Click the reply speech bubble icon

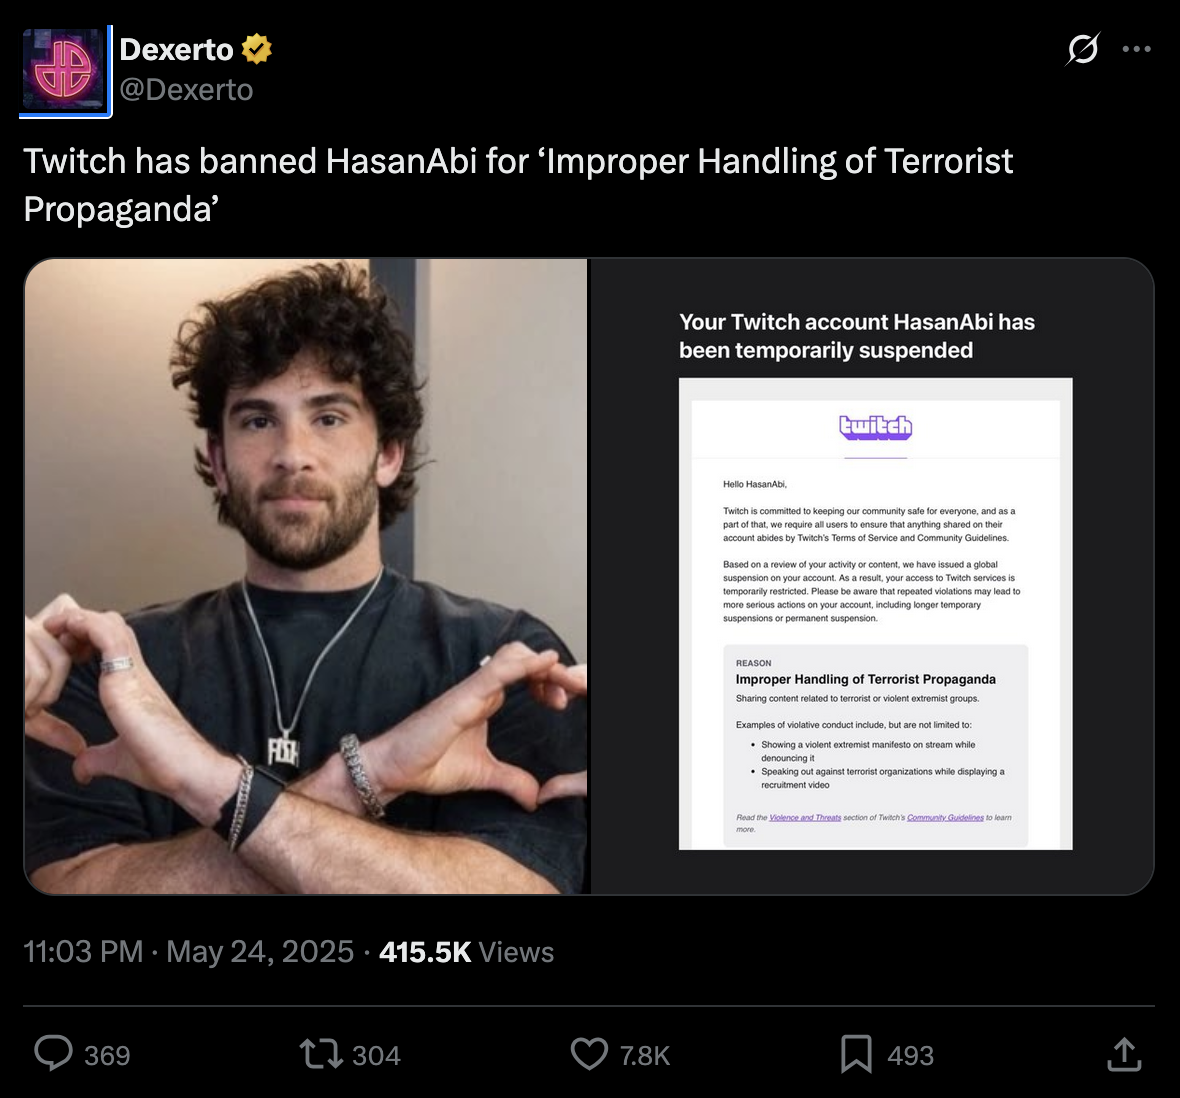pyautogui.click(x=53, y=1054)
